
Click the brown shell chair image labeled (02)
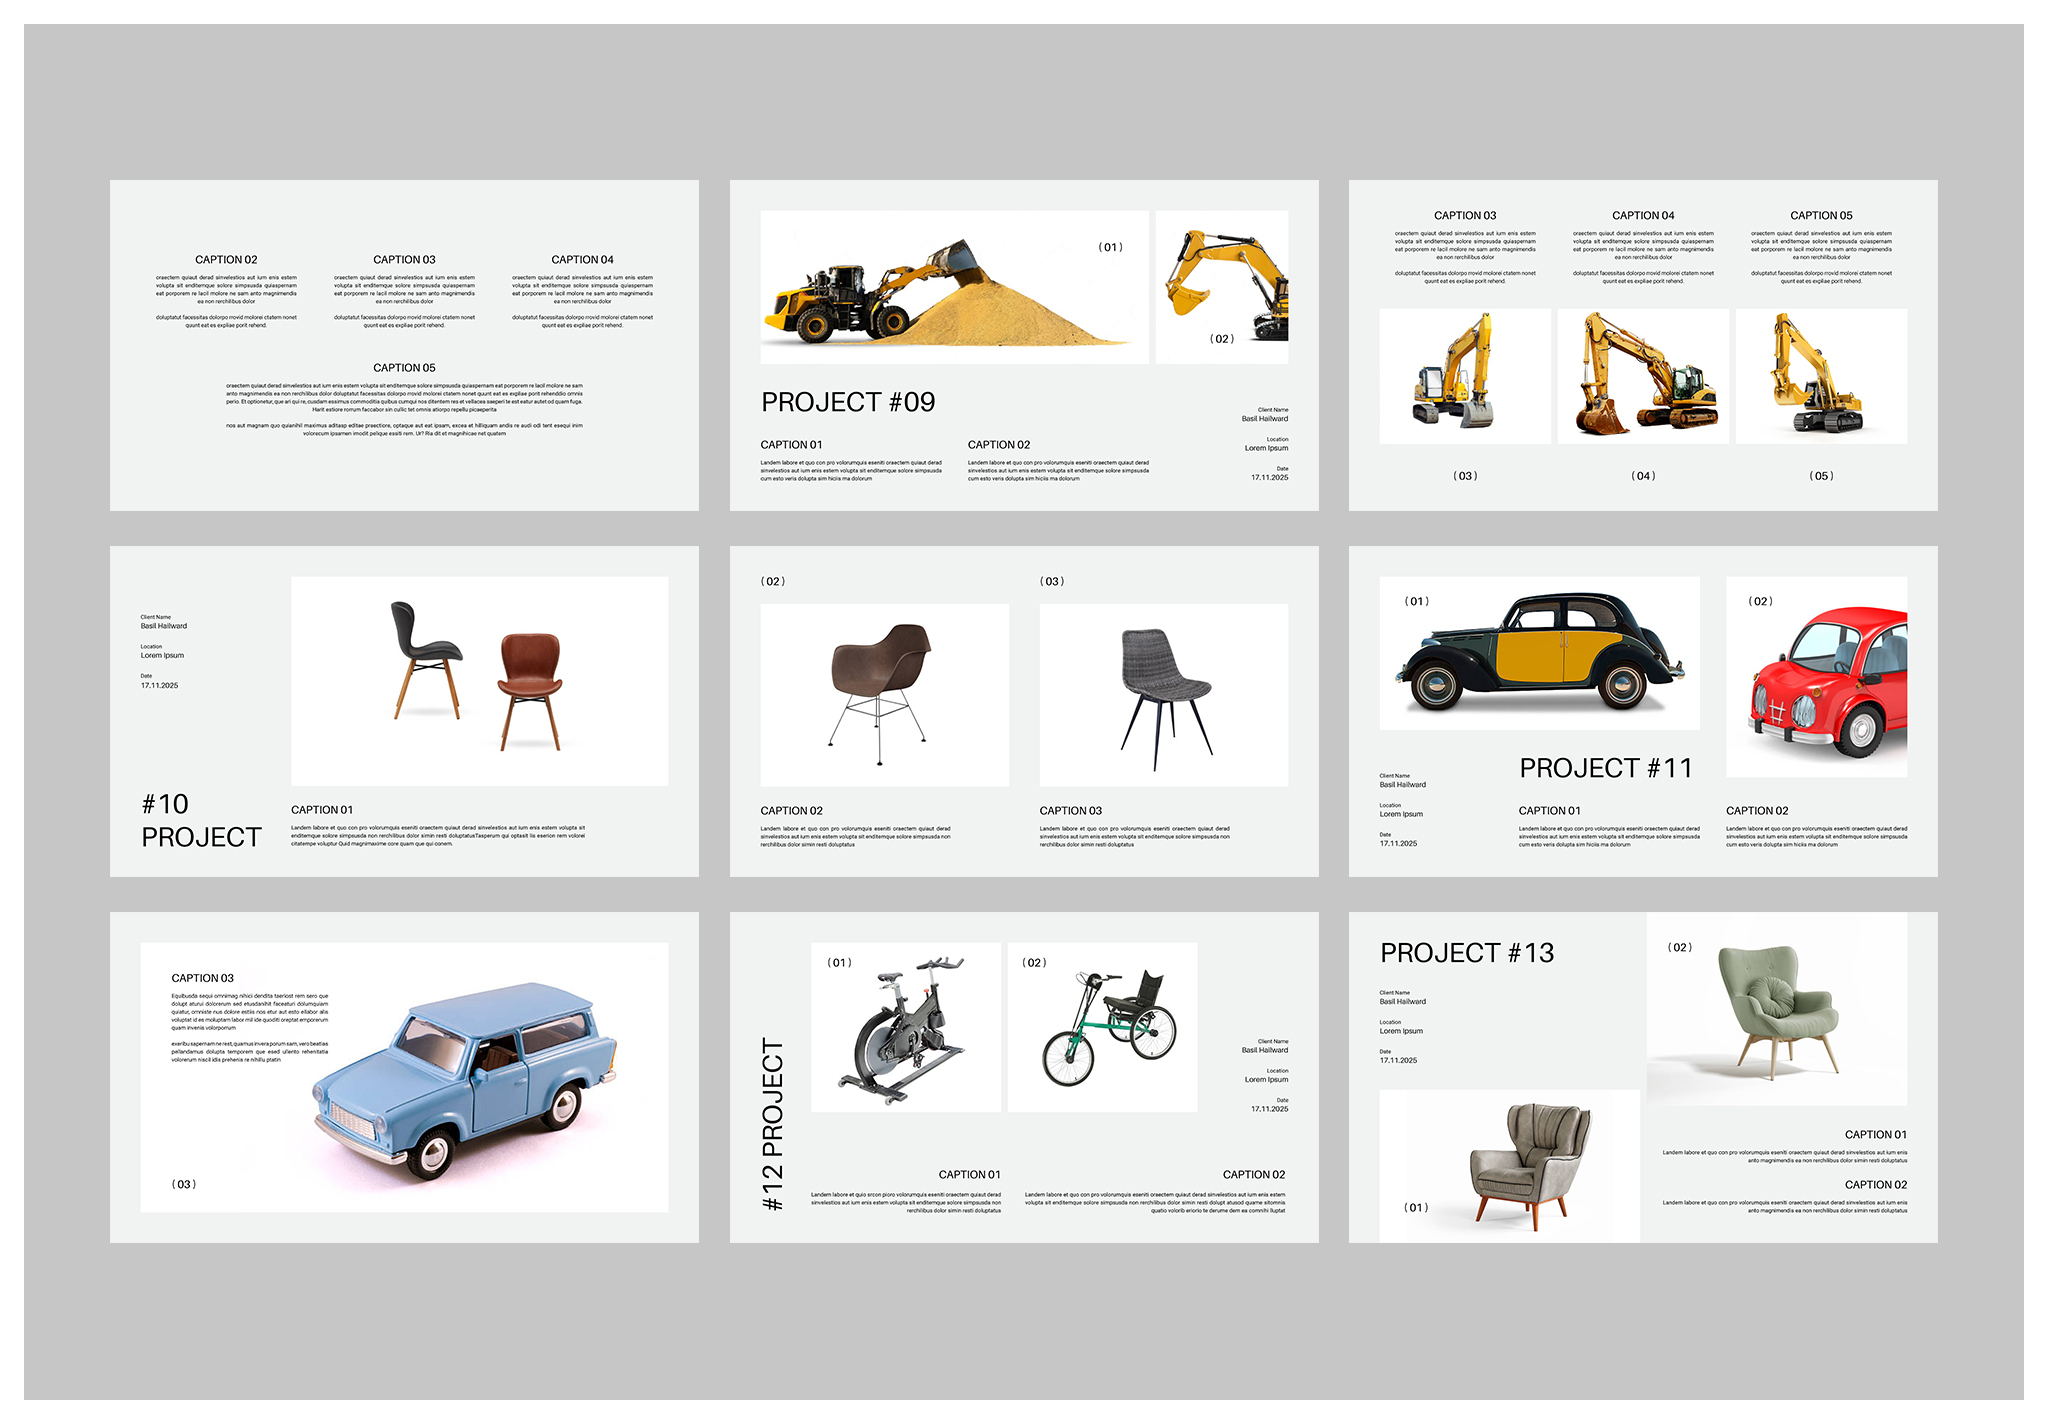pos(884,694)
